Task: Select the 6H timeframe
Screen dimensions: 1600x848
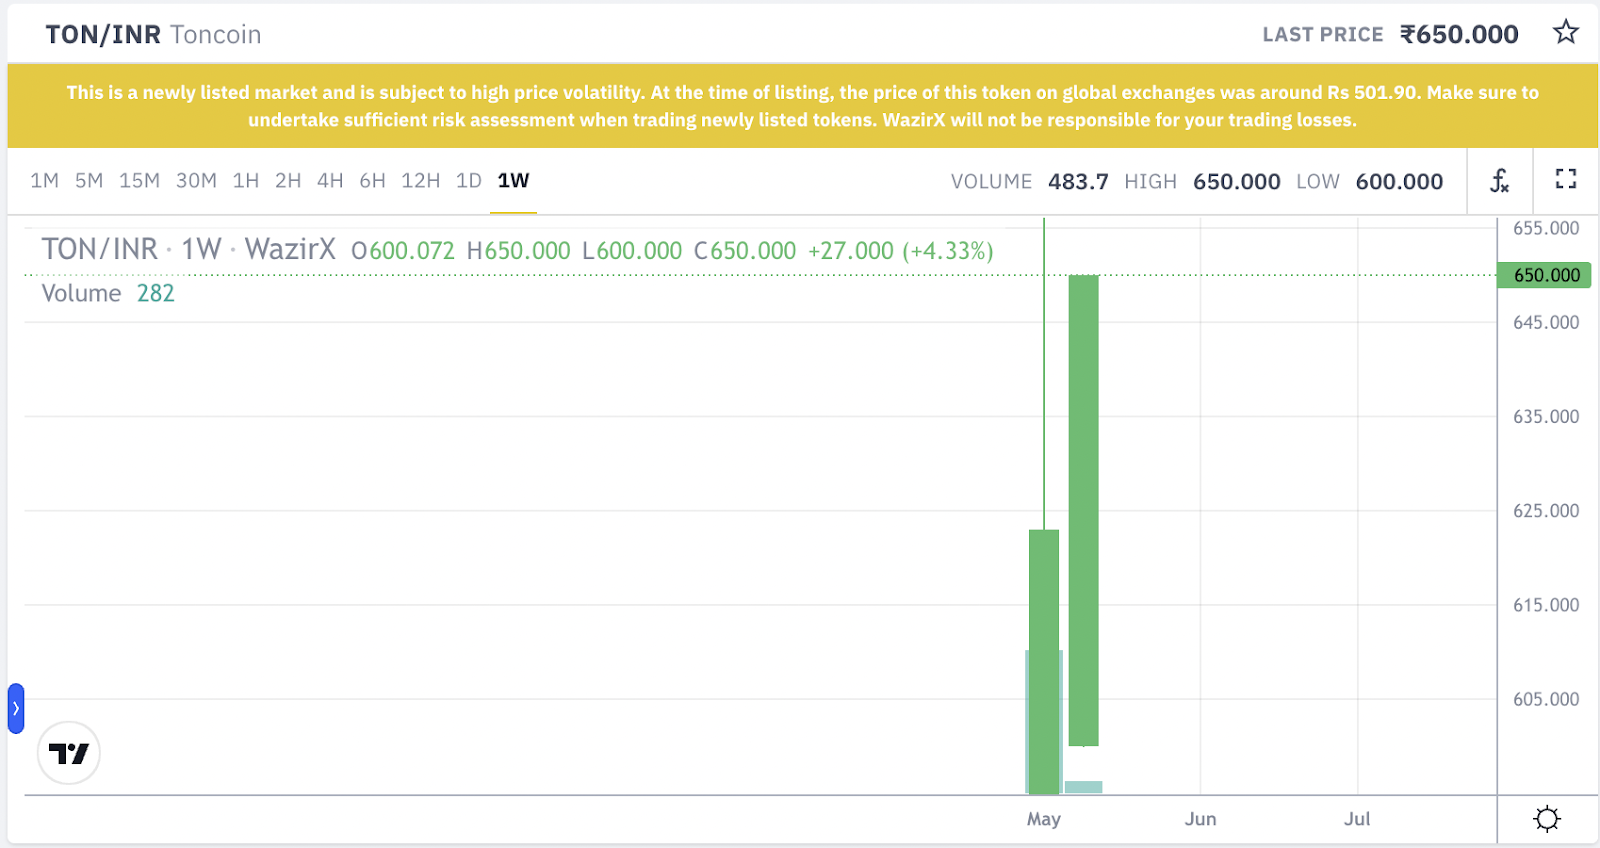Action: point(372,181)
